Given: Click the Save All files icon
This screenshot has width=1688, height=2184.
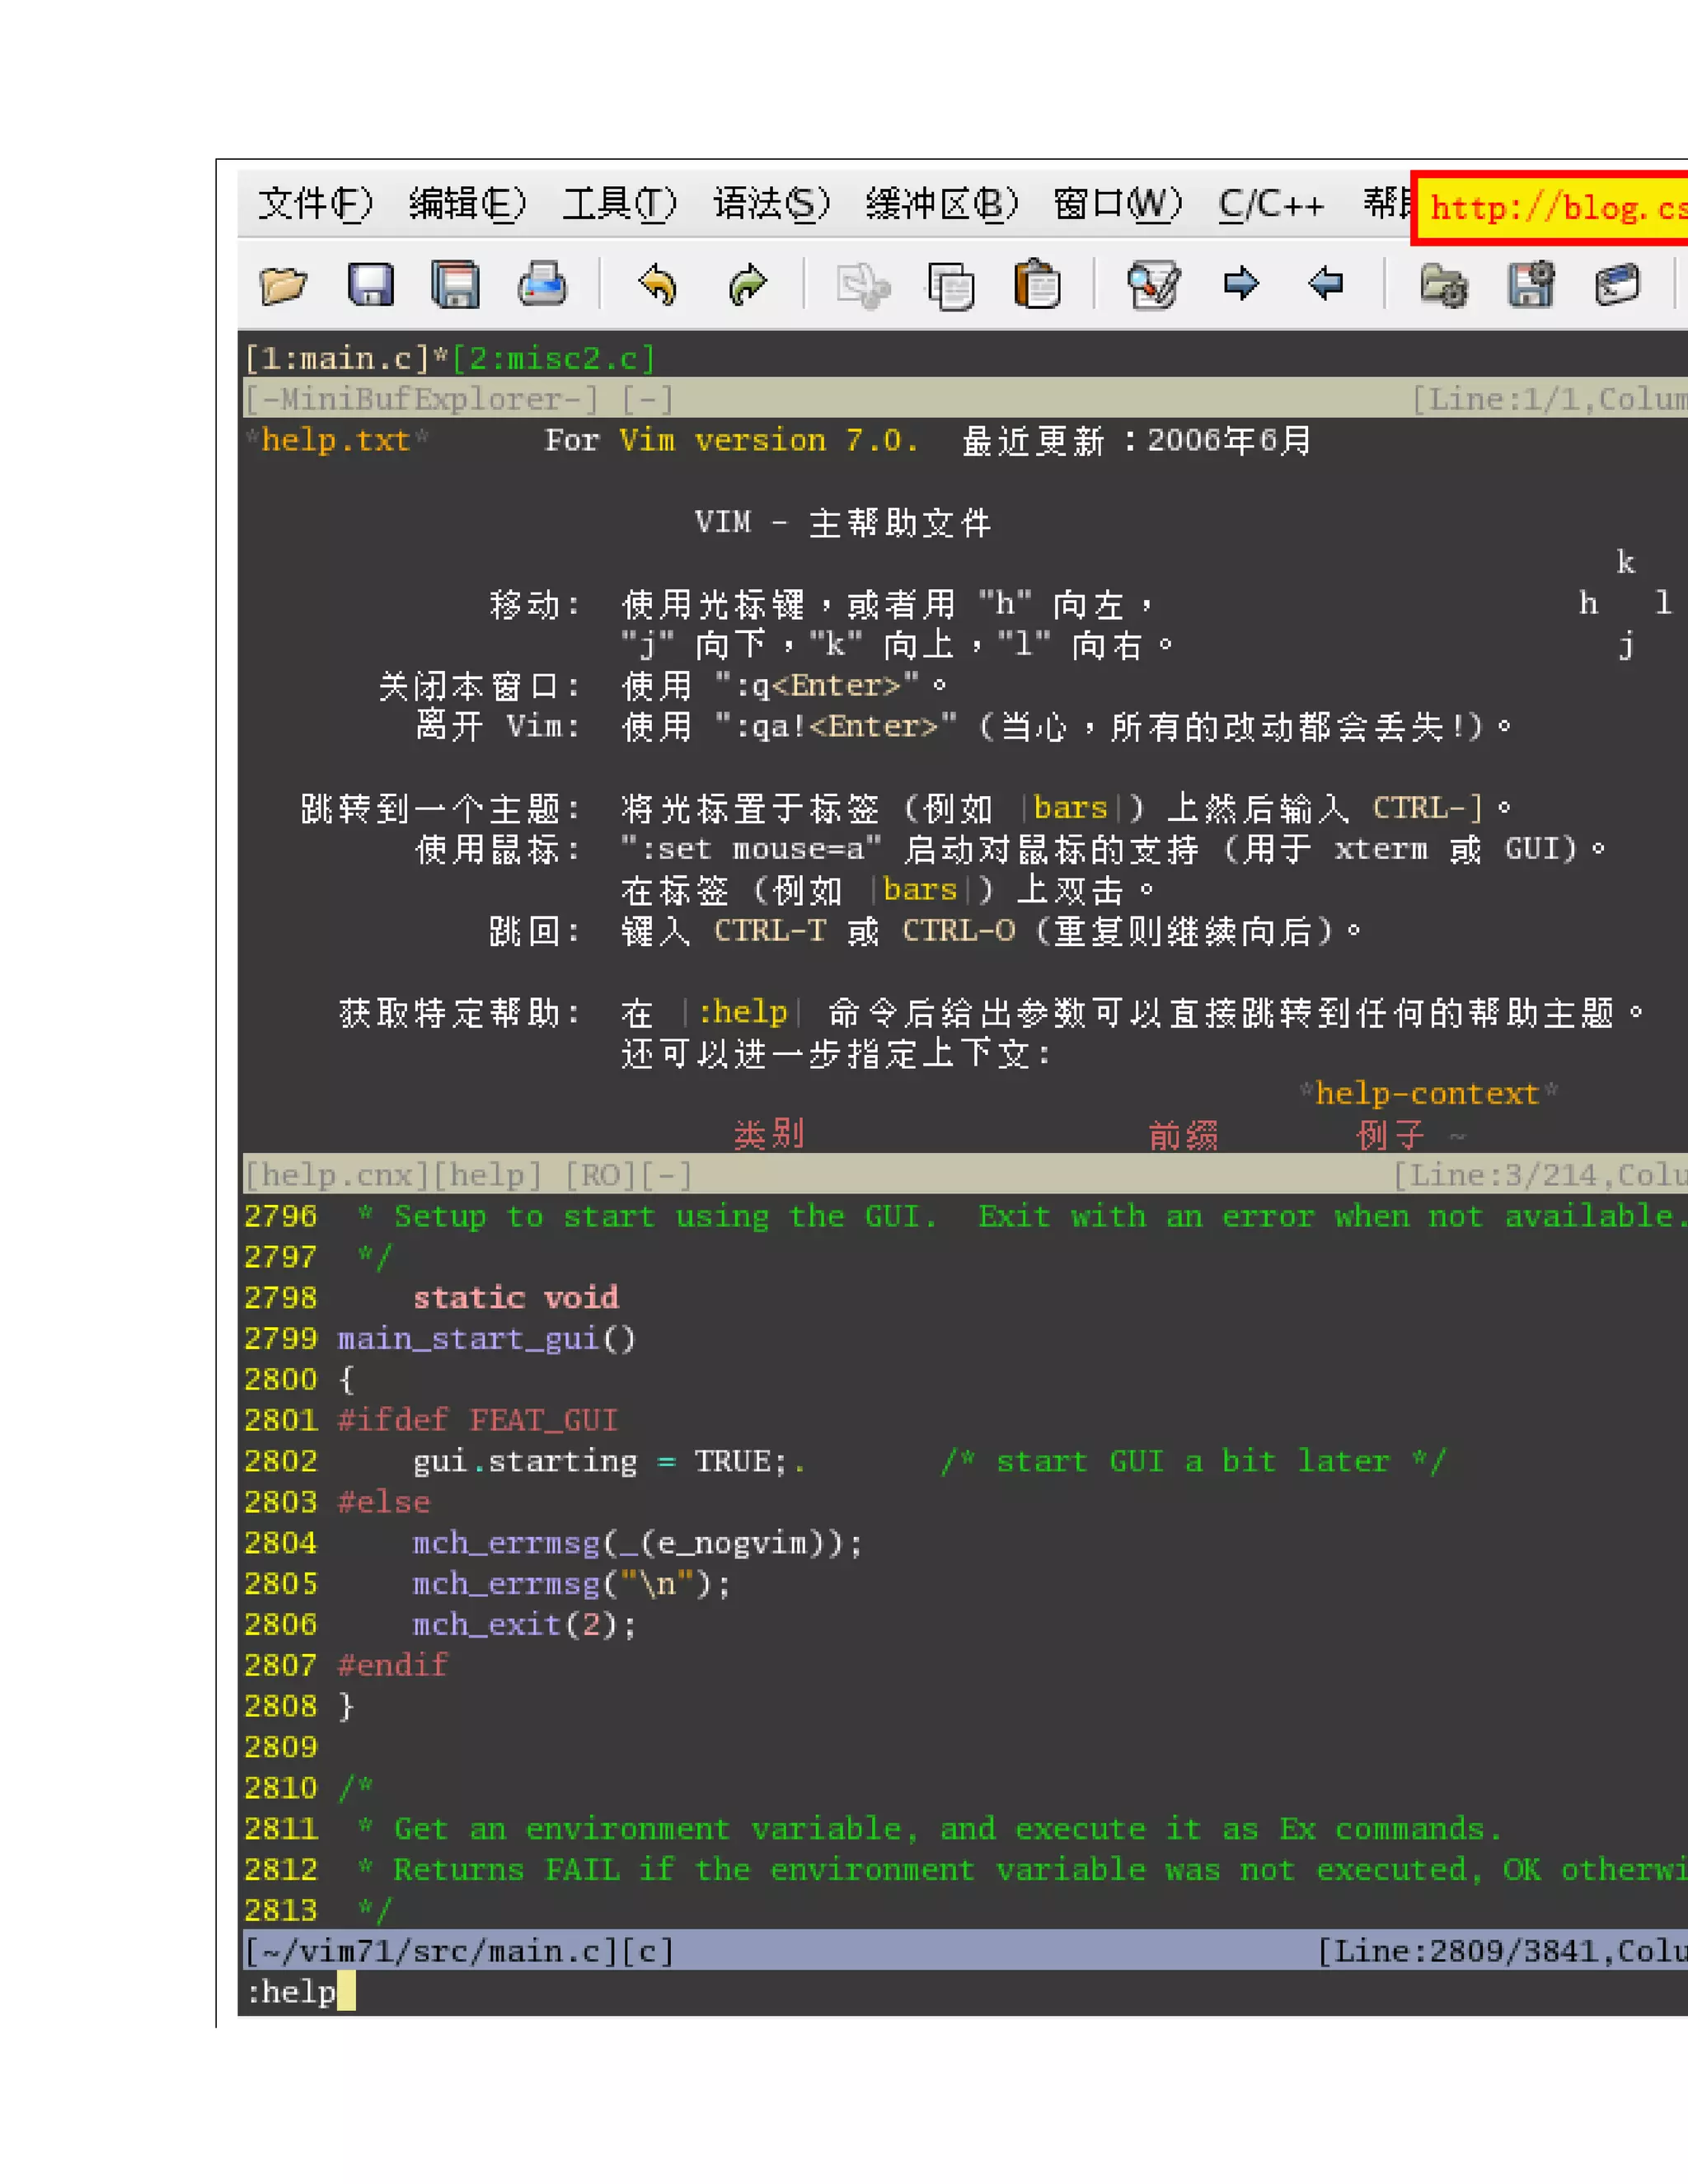Looking at the screenshot, I should click(x=456, y=285).
